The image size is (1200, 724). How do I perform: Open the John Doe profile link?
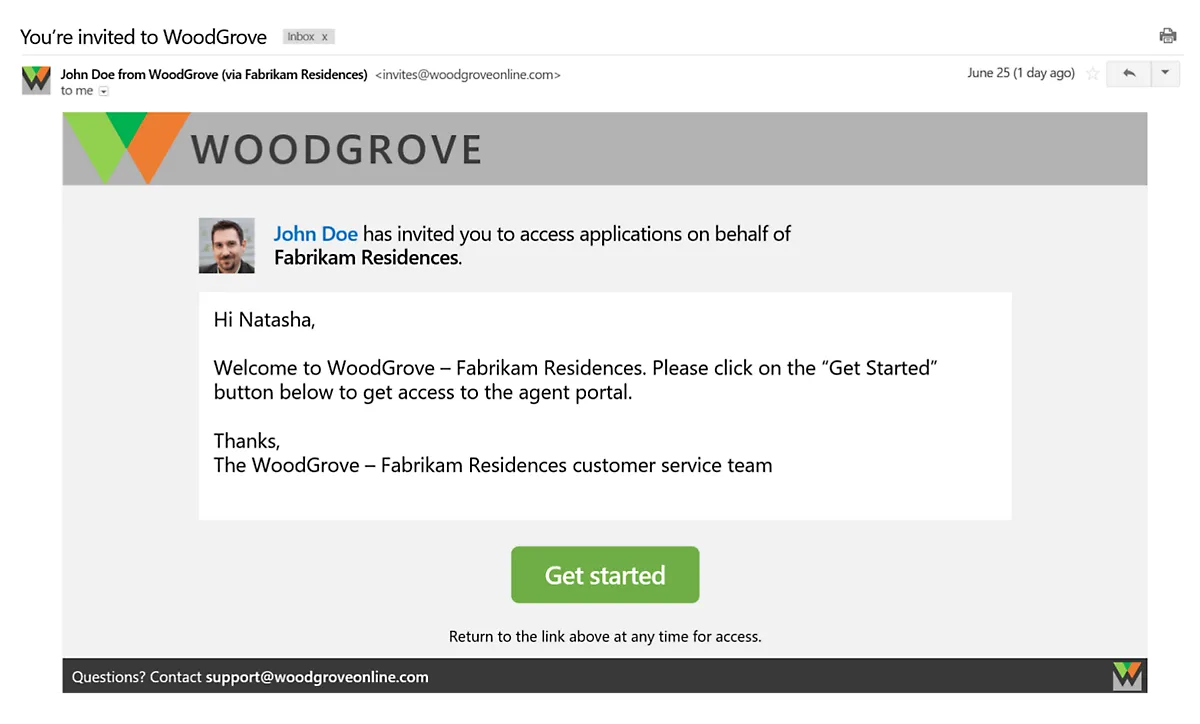pyautogui.click(x=315, y=234)
